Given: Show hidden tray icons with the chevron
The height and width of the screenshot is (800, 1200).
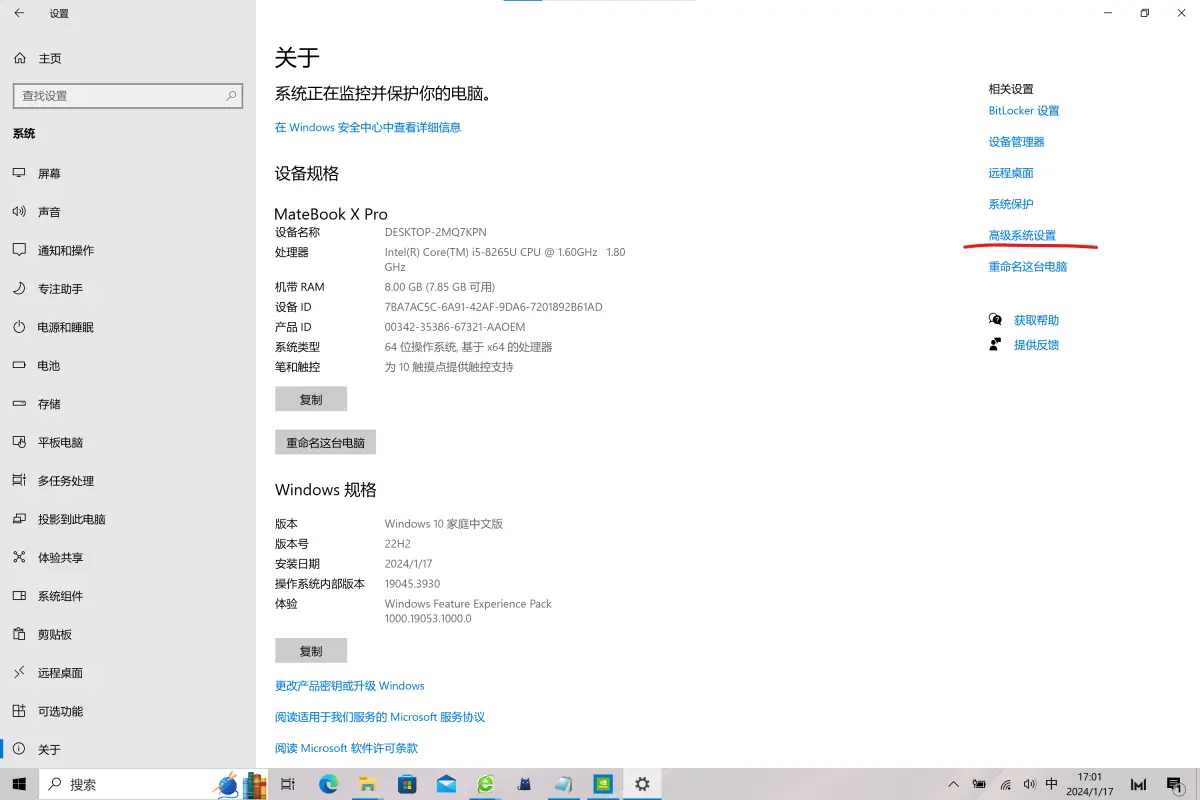Looking at the screenshot, I should pos(953,784).
